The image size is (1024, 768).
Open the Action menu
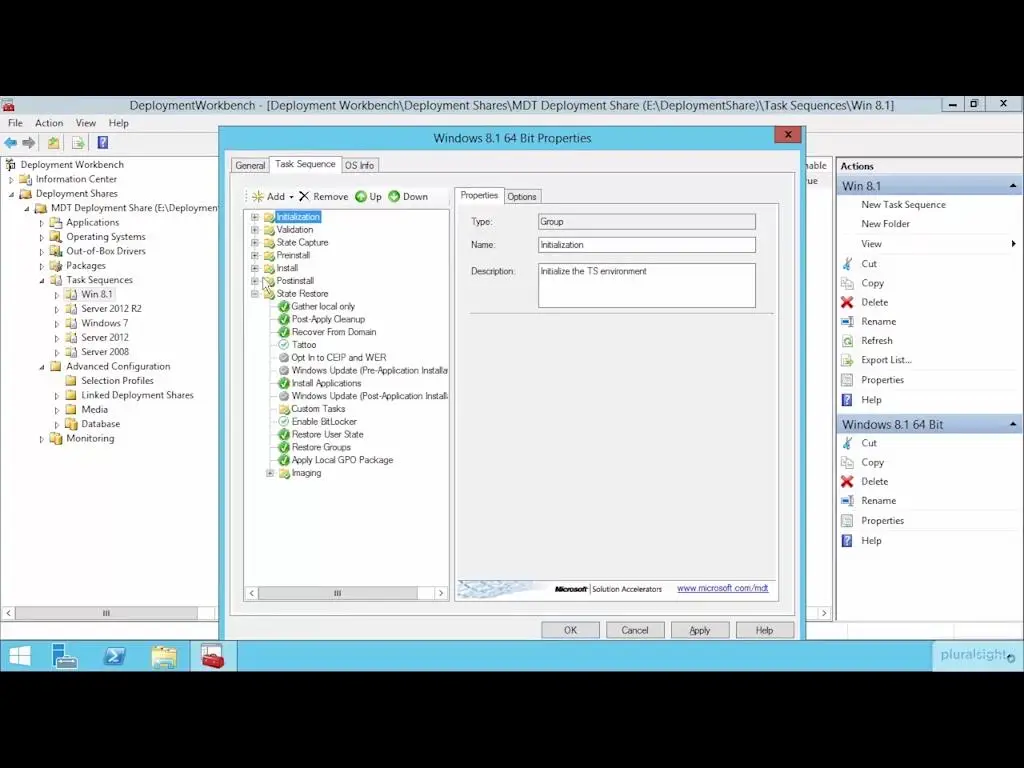pos(49,123)
